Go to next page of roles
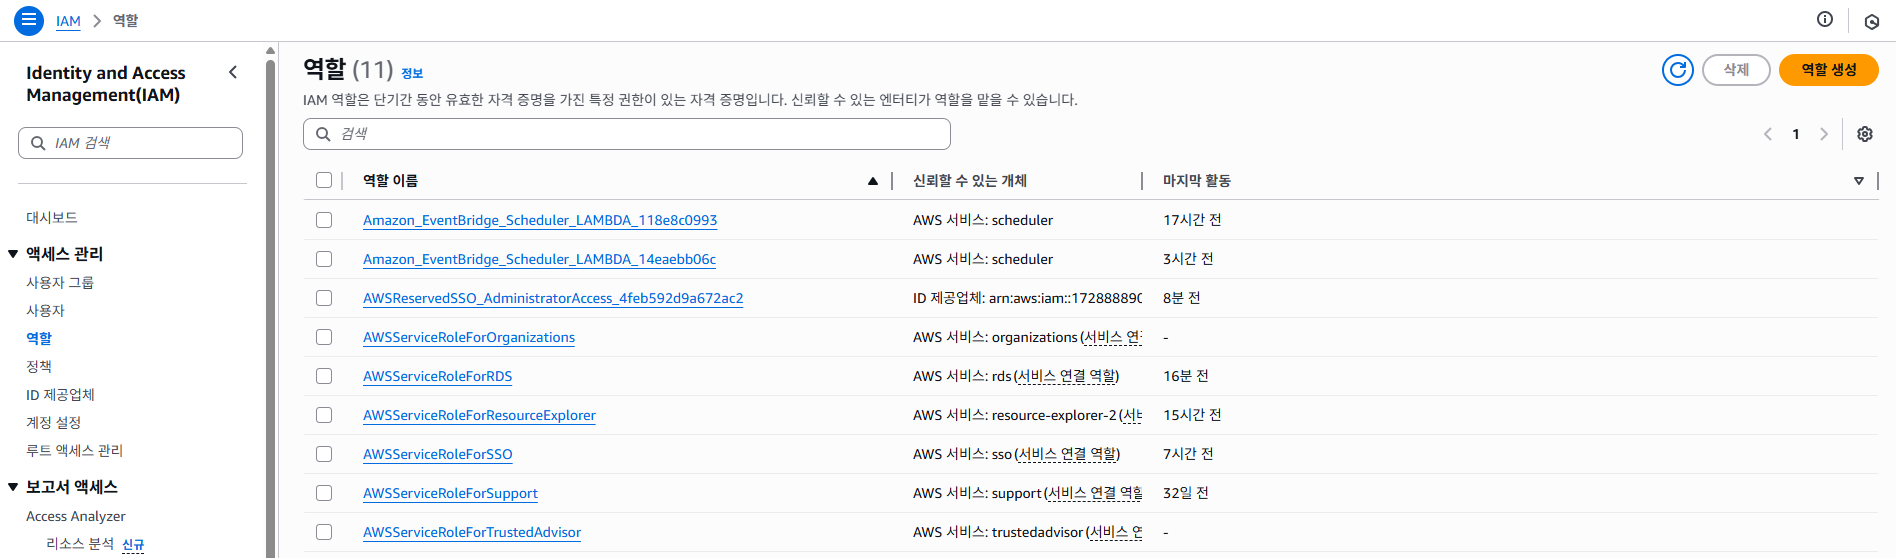Screen dimensions: 1896x558 [x=1824, y=134]
